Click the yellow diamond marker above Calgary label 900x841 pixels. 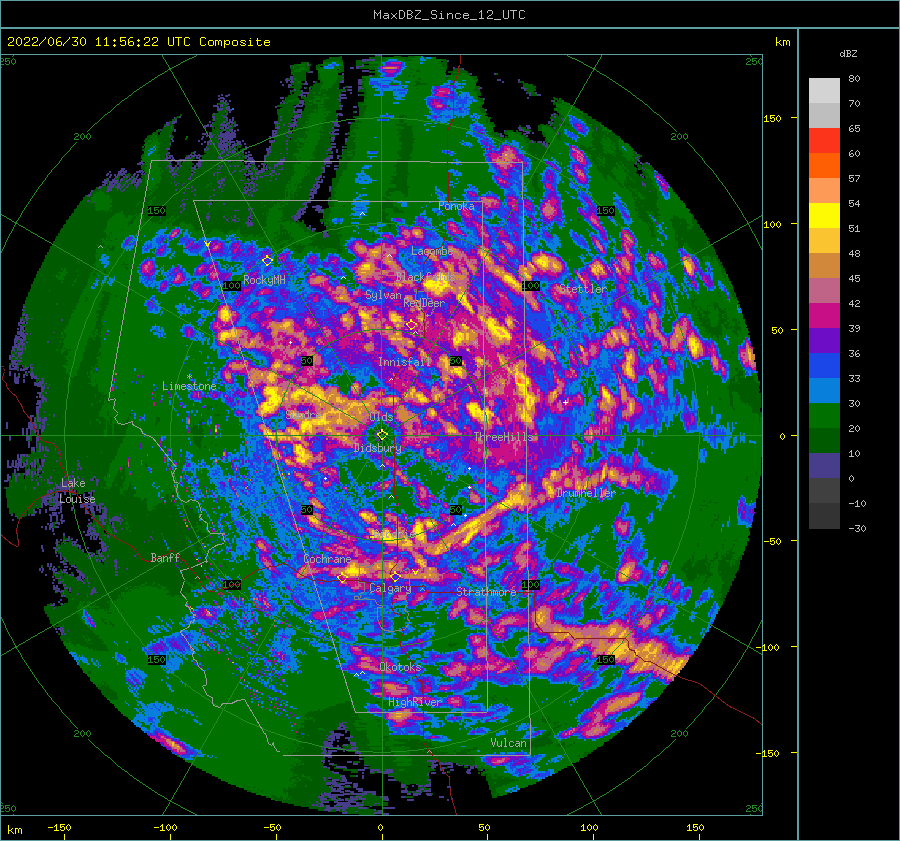click(395, 576)
